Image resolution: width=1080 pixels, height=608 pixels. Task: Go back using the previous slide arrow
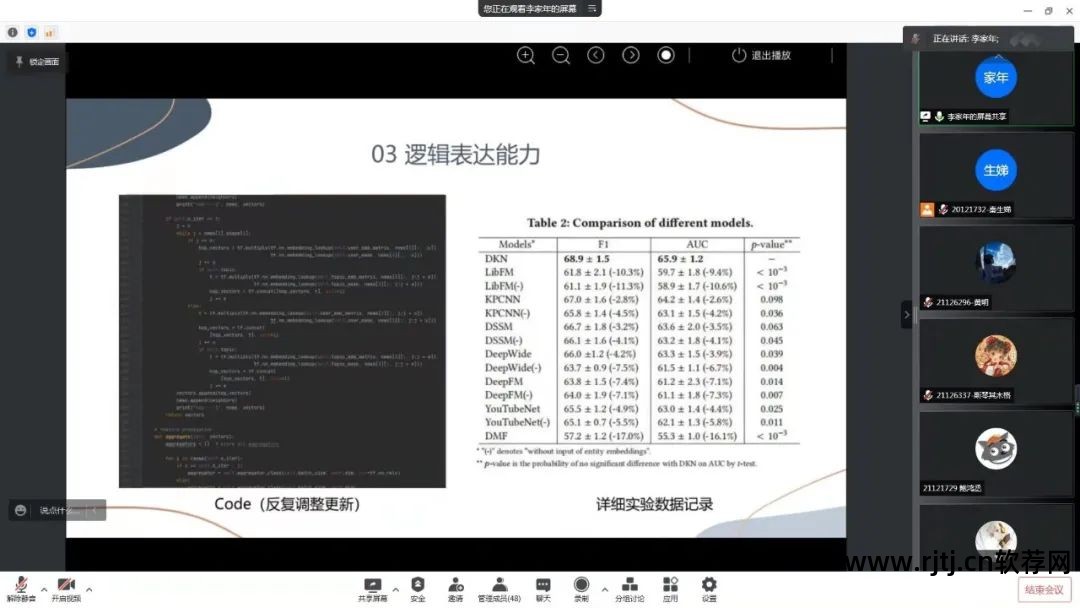(596, 56)
